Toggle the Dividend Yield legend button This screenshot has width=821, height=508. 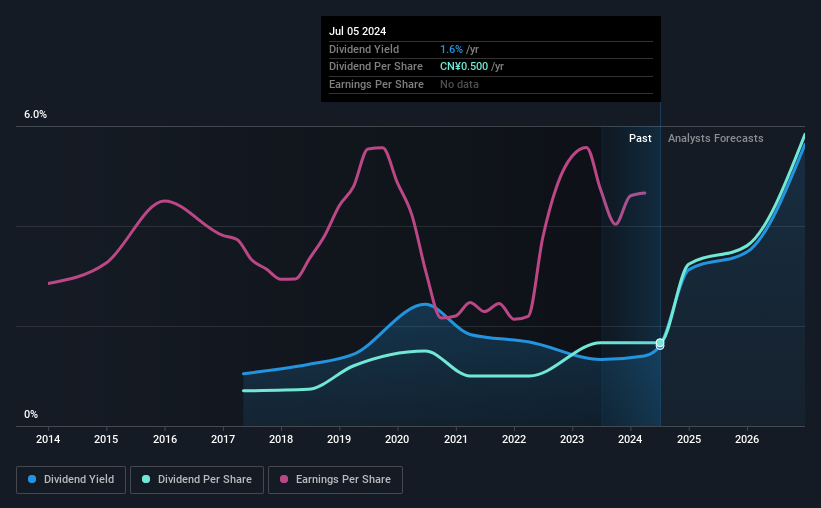[x=71, y=480]
